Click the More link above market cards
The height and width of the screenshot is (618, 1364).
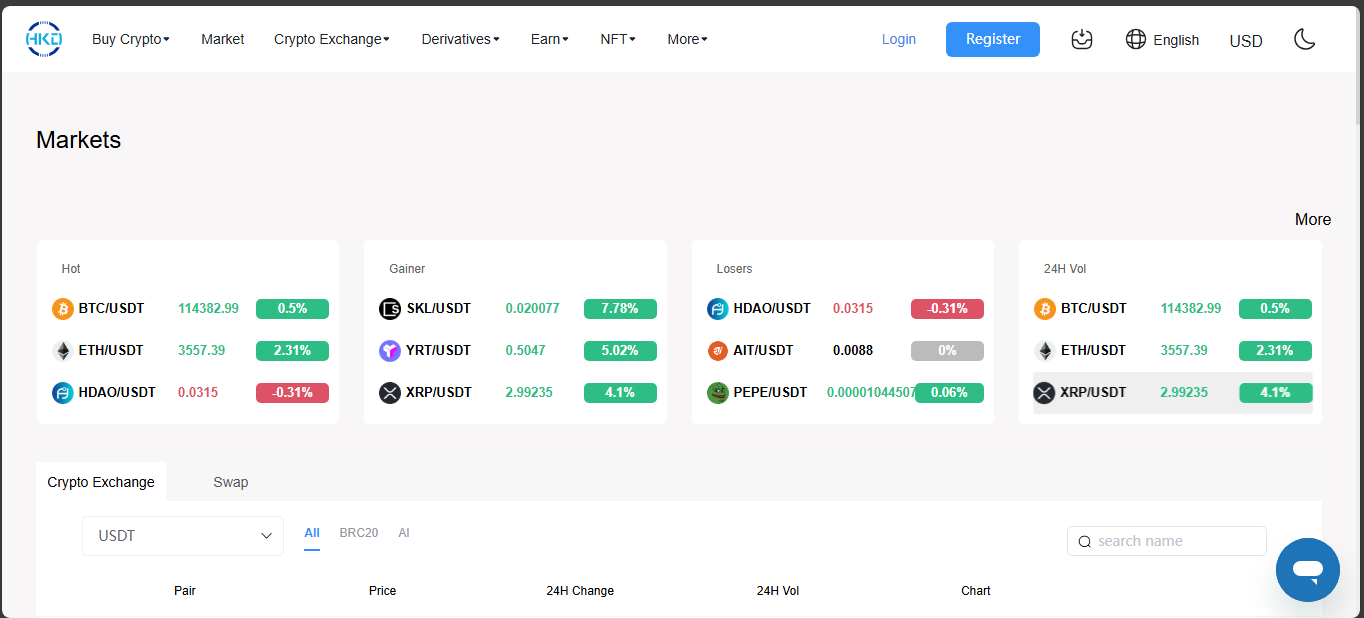(1312, 219)
